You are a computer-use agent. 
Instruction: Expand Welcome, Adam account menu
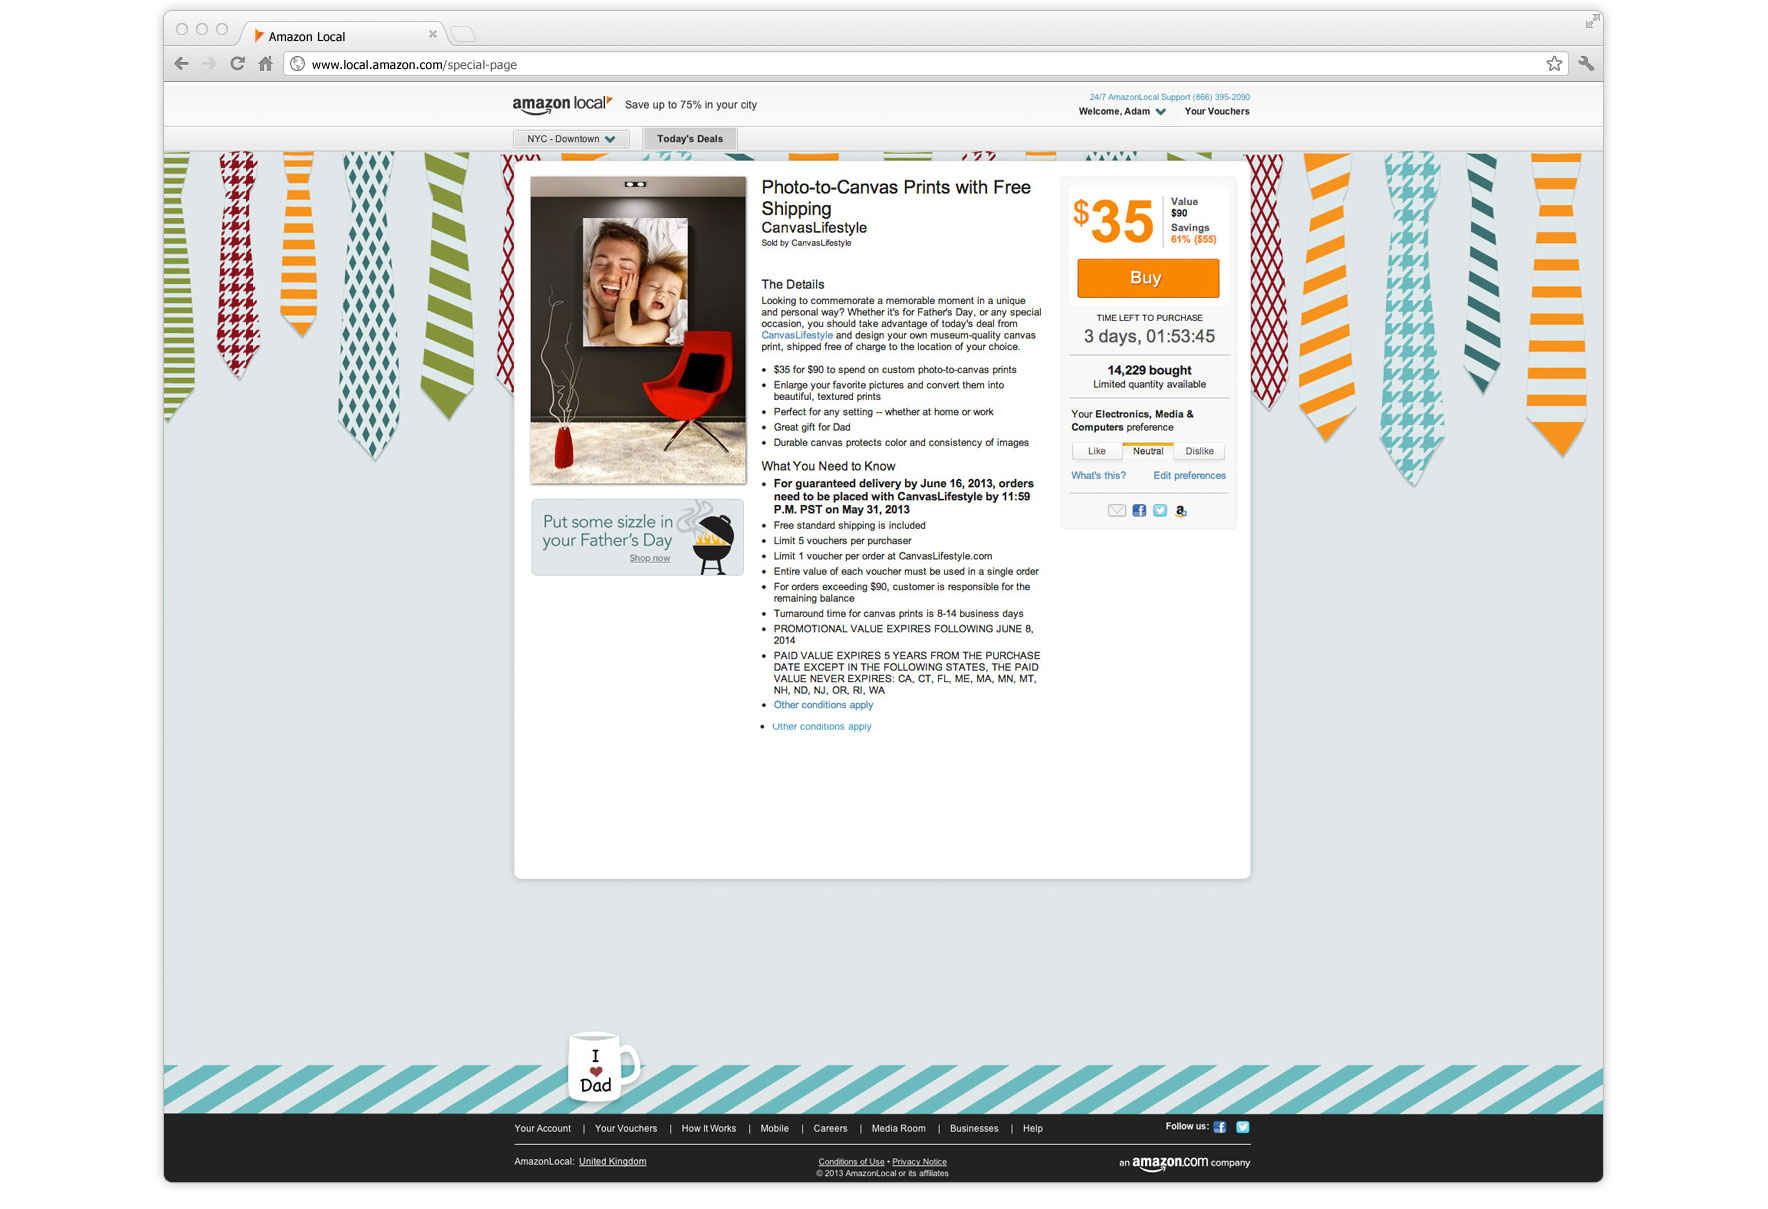click(x=1122, y=112)
